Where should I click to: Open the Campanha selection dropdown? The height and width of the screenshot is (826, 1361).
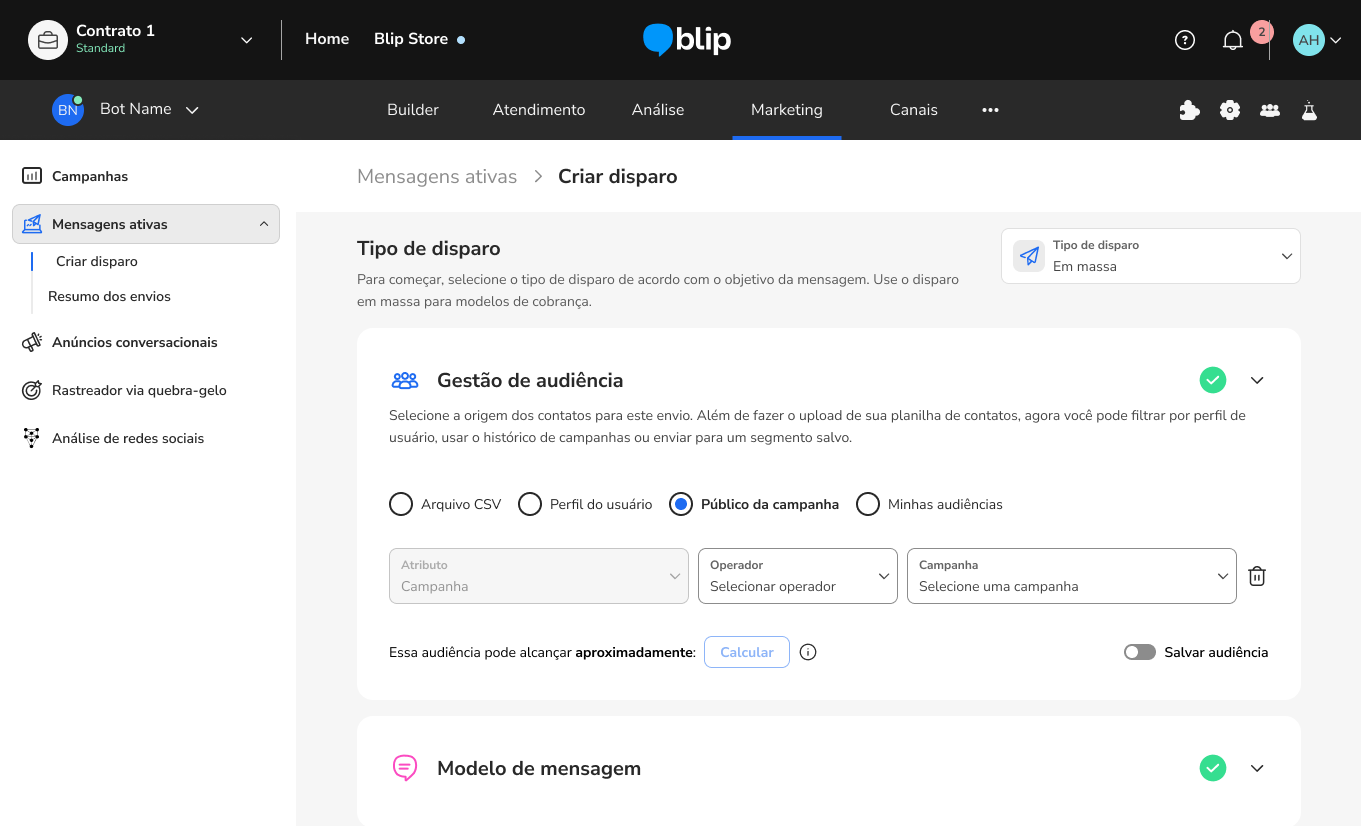point(1071,576)
